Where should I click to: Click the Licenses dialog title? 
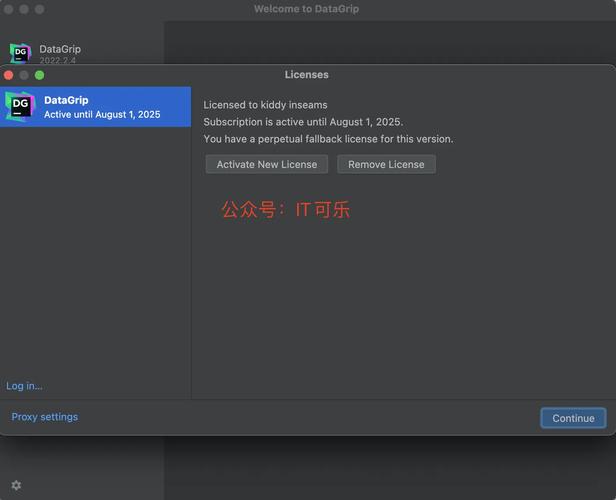[306, 75]
